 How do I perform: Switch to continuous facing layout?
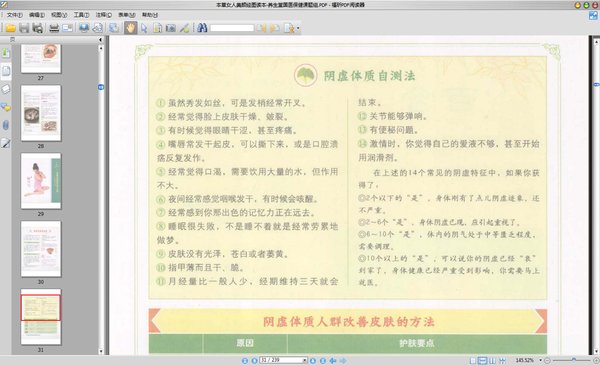coord(502,360)
